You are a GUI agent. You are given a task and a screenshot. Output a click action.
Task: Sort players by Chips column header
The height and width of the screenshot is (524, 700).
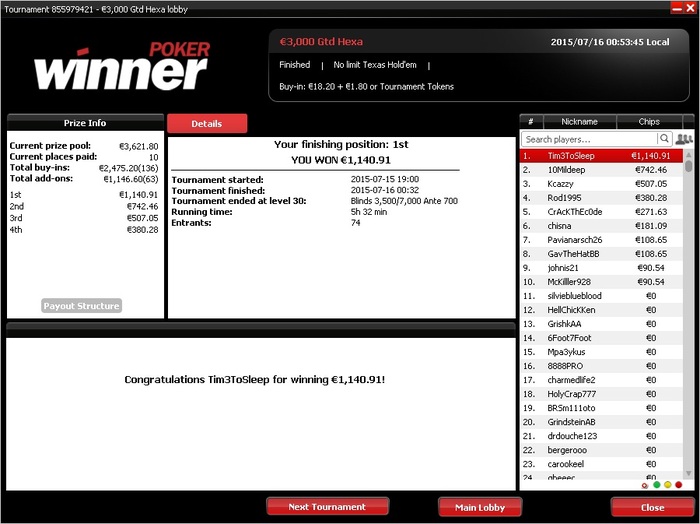649,121
